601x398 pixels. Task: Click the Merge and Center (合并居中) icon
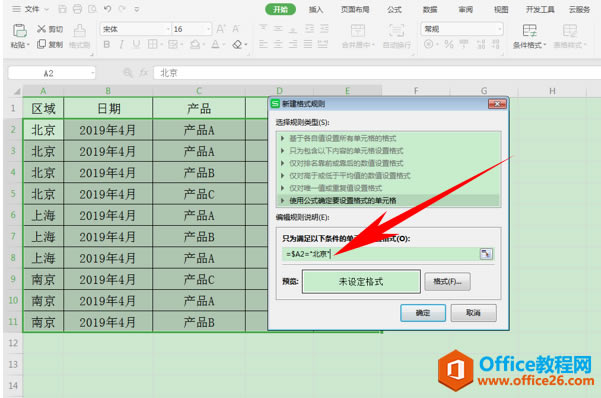[x=358, y=31]
